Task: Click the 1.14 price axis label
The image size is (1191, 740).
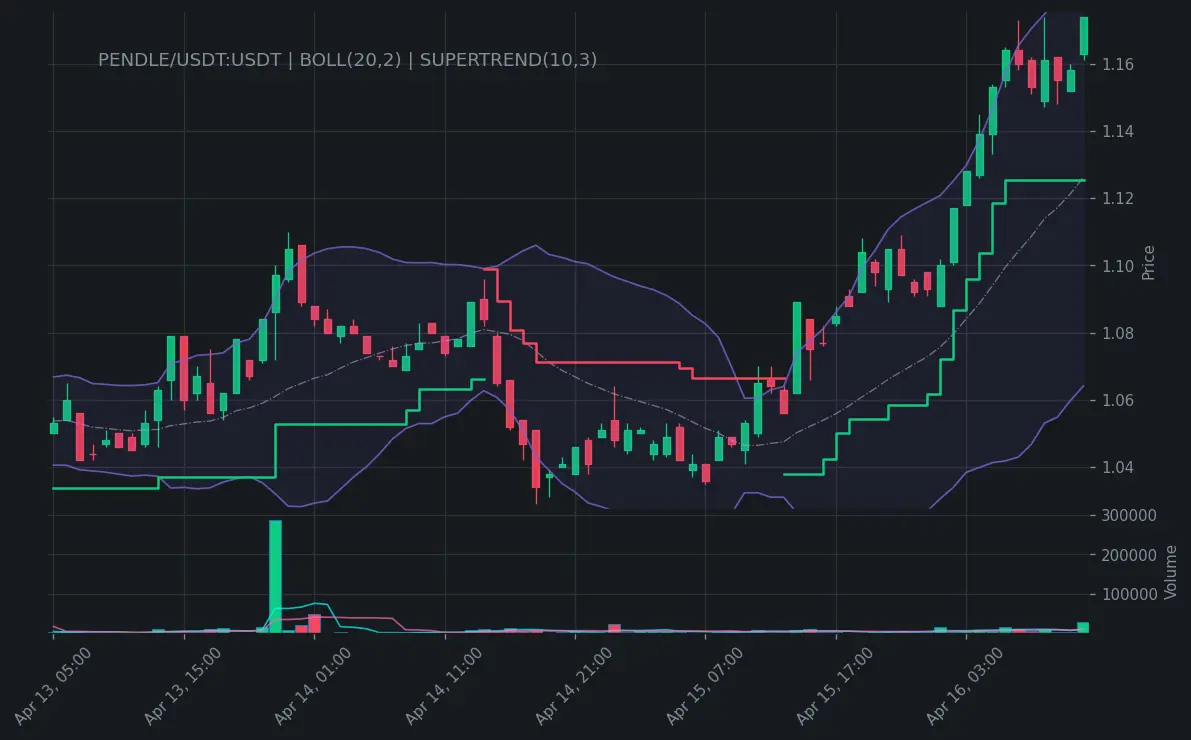Action: 1118,131
